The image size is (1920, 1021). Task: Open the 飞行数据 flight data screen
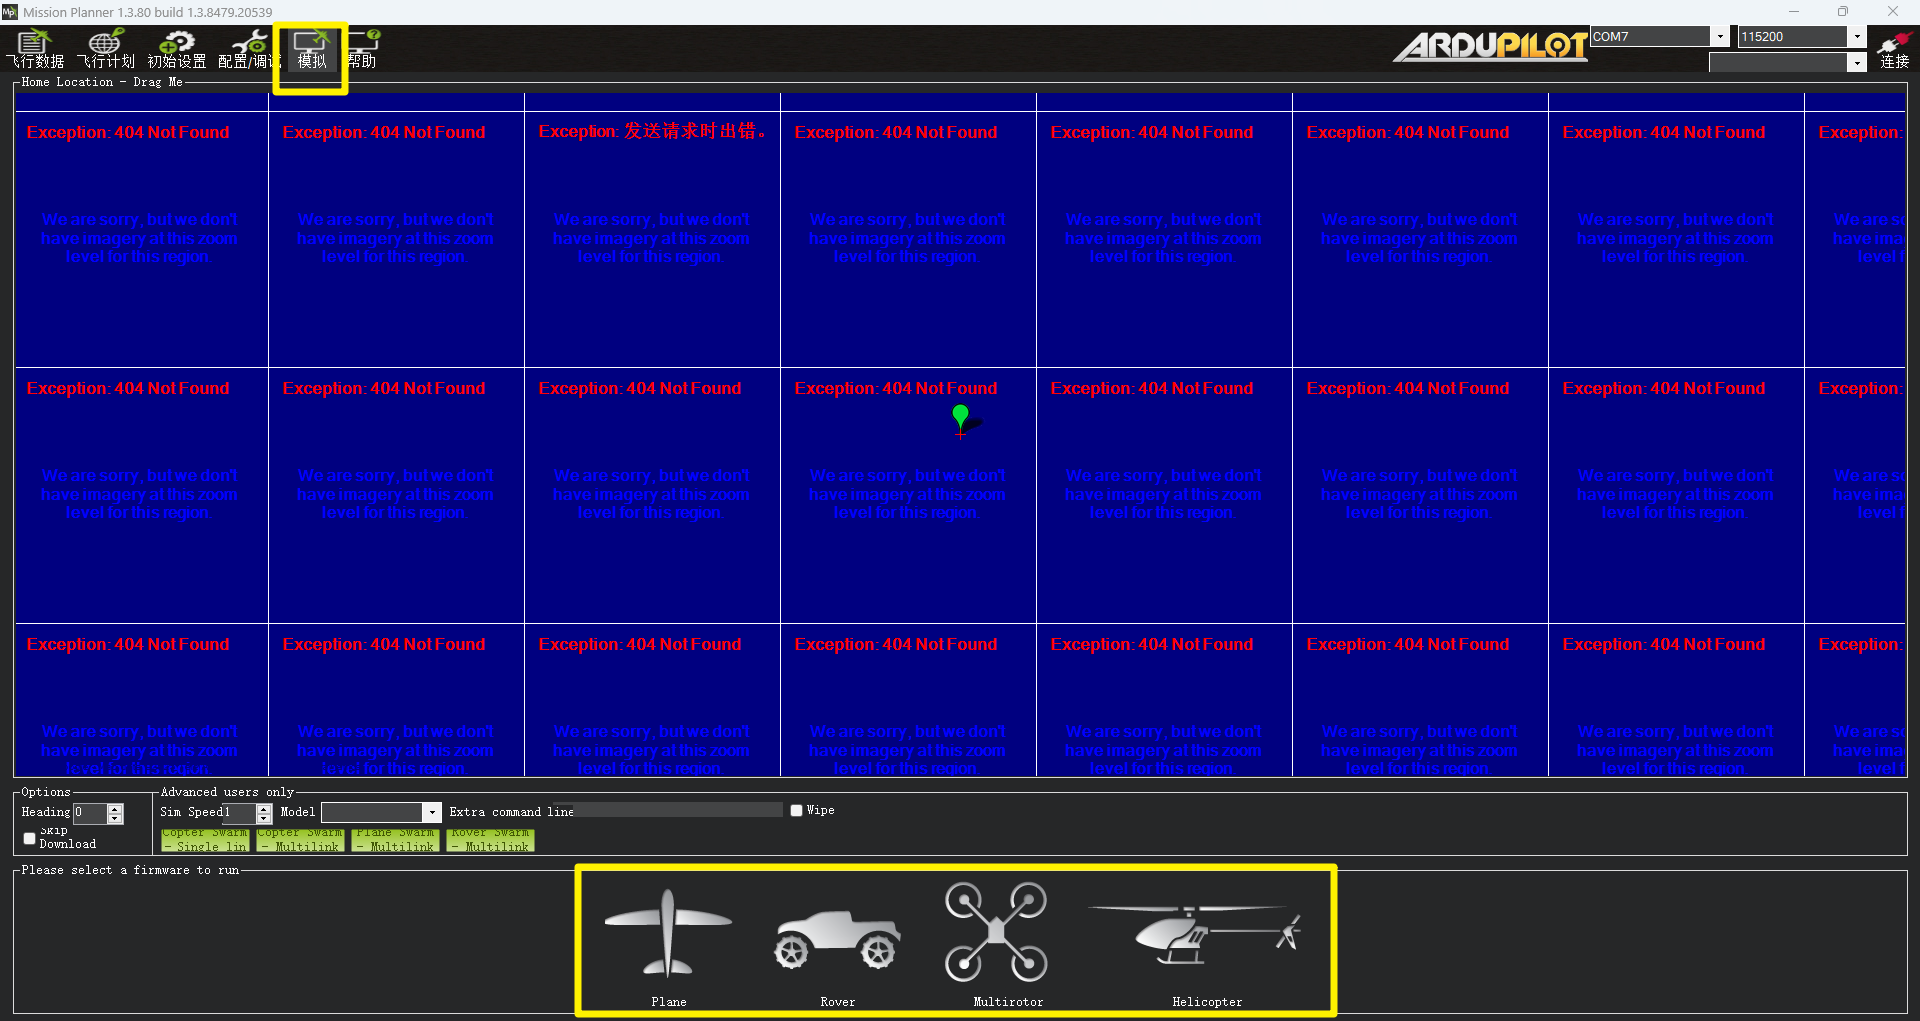[x=36, y=48]
